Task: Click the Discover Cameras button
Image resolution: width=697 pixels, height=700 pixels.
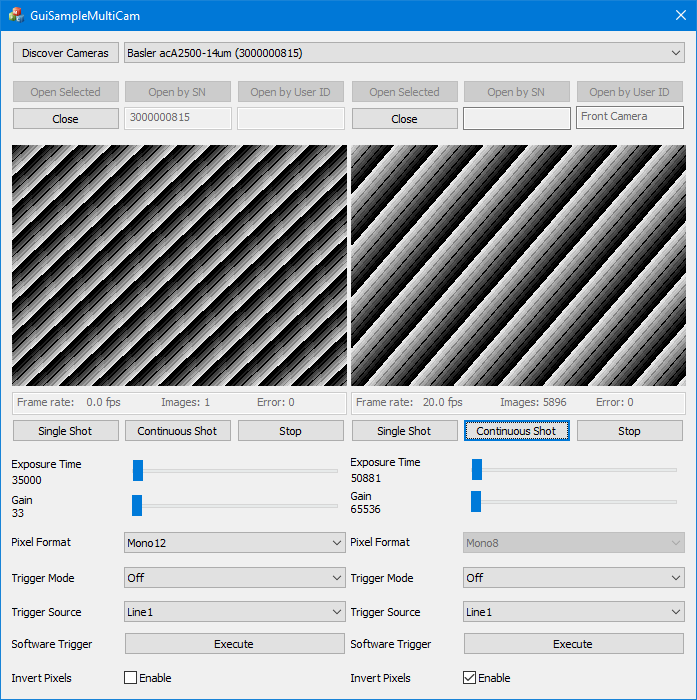Action: pos(66,53)
